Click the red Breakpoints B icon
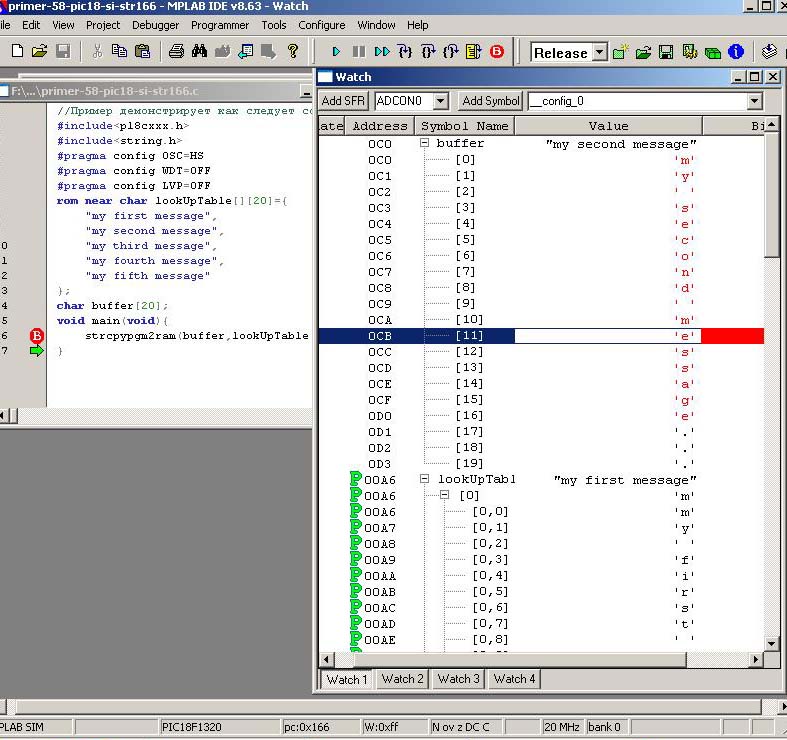This screenshot has height=740, width=787. pos(497,51)
